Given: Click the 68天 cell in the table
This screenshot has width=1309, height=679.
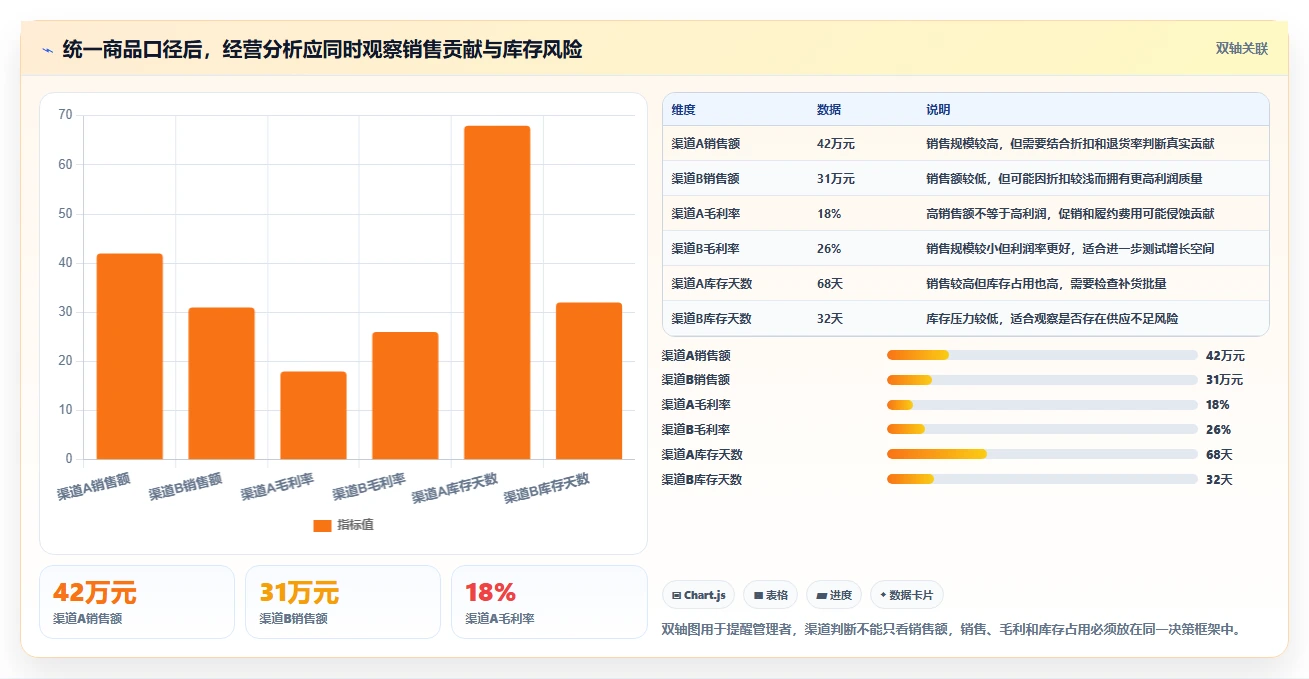Looking at the screenshot, I should click(x=830, y=284).
